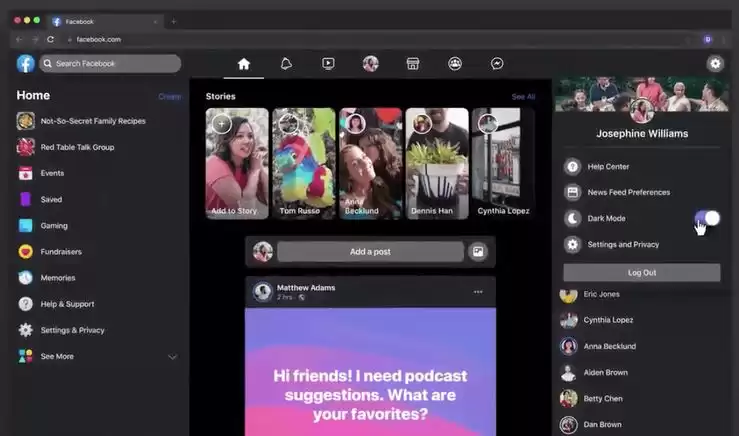This screenshot has width=739, height=436.
Task: Expand the See More chevron arrow
Action: (x=172, y=357)
